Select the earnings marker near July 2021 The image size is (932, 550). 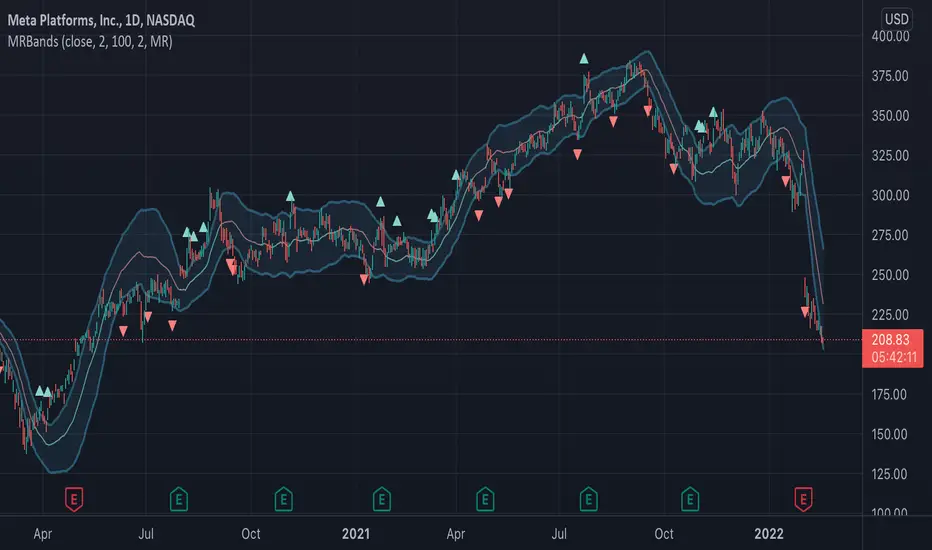pos(588,499)
